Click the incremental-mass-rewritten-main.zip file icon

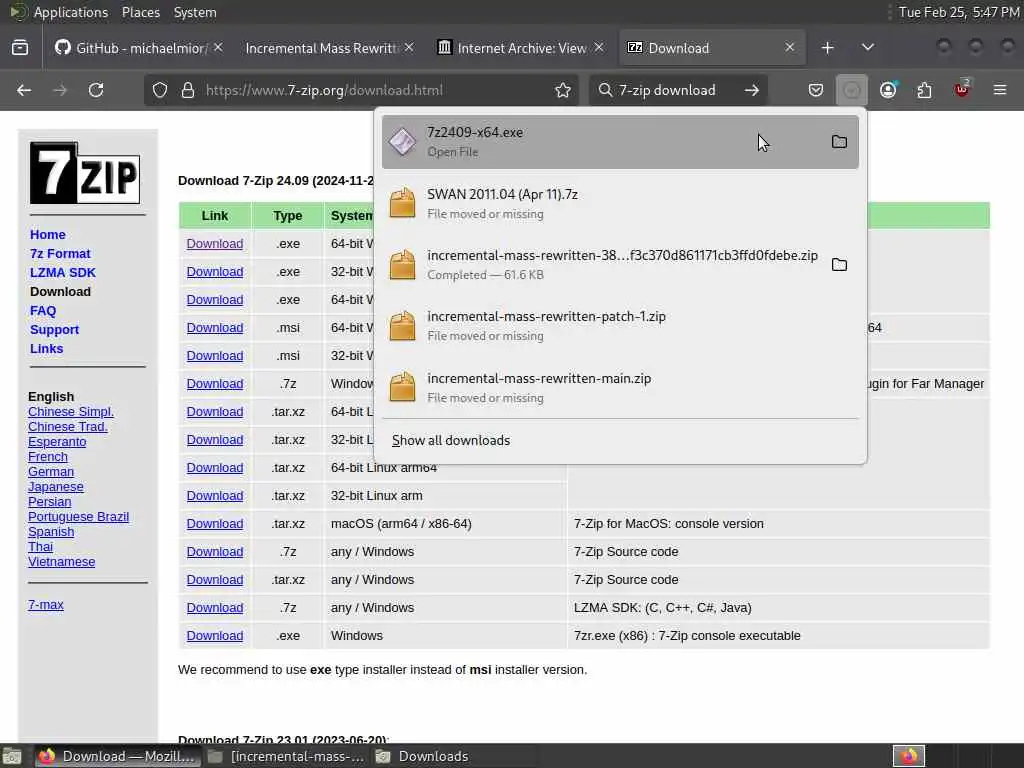pyautogui.click(x=402, y=387)
